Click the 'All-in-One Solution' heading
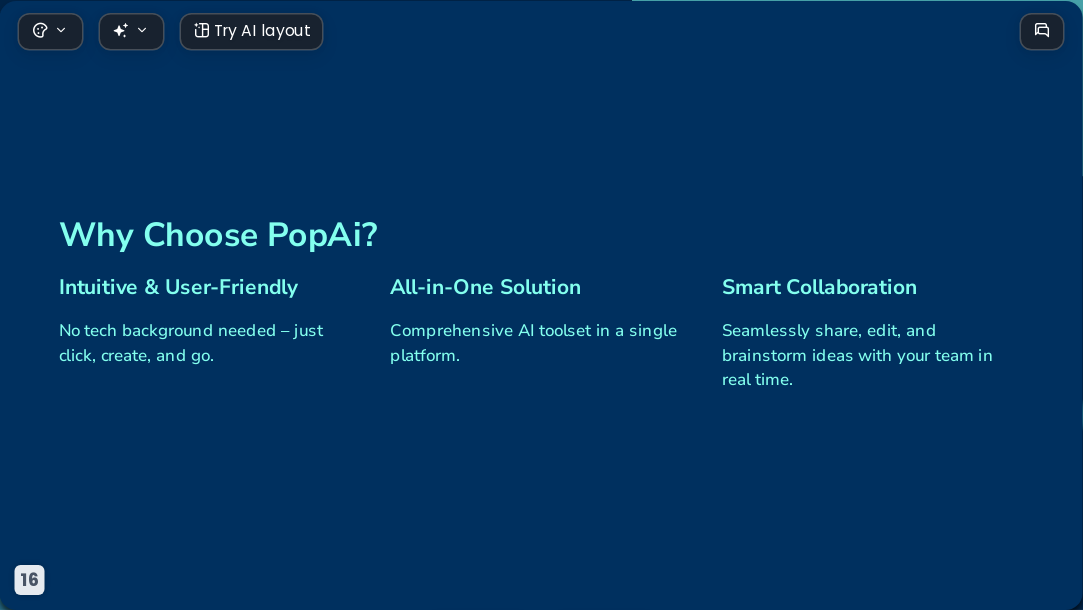This screenshot has width=1083, height=611. pos(486,287)
